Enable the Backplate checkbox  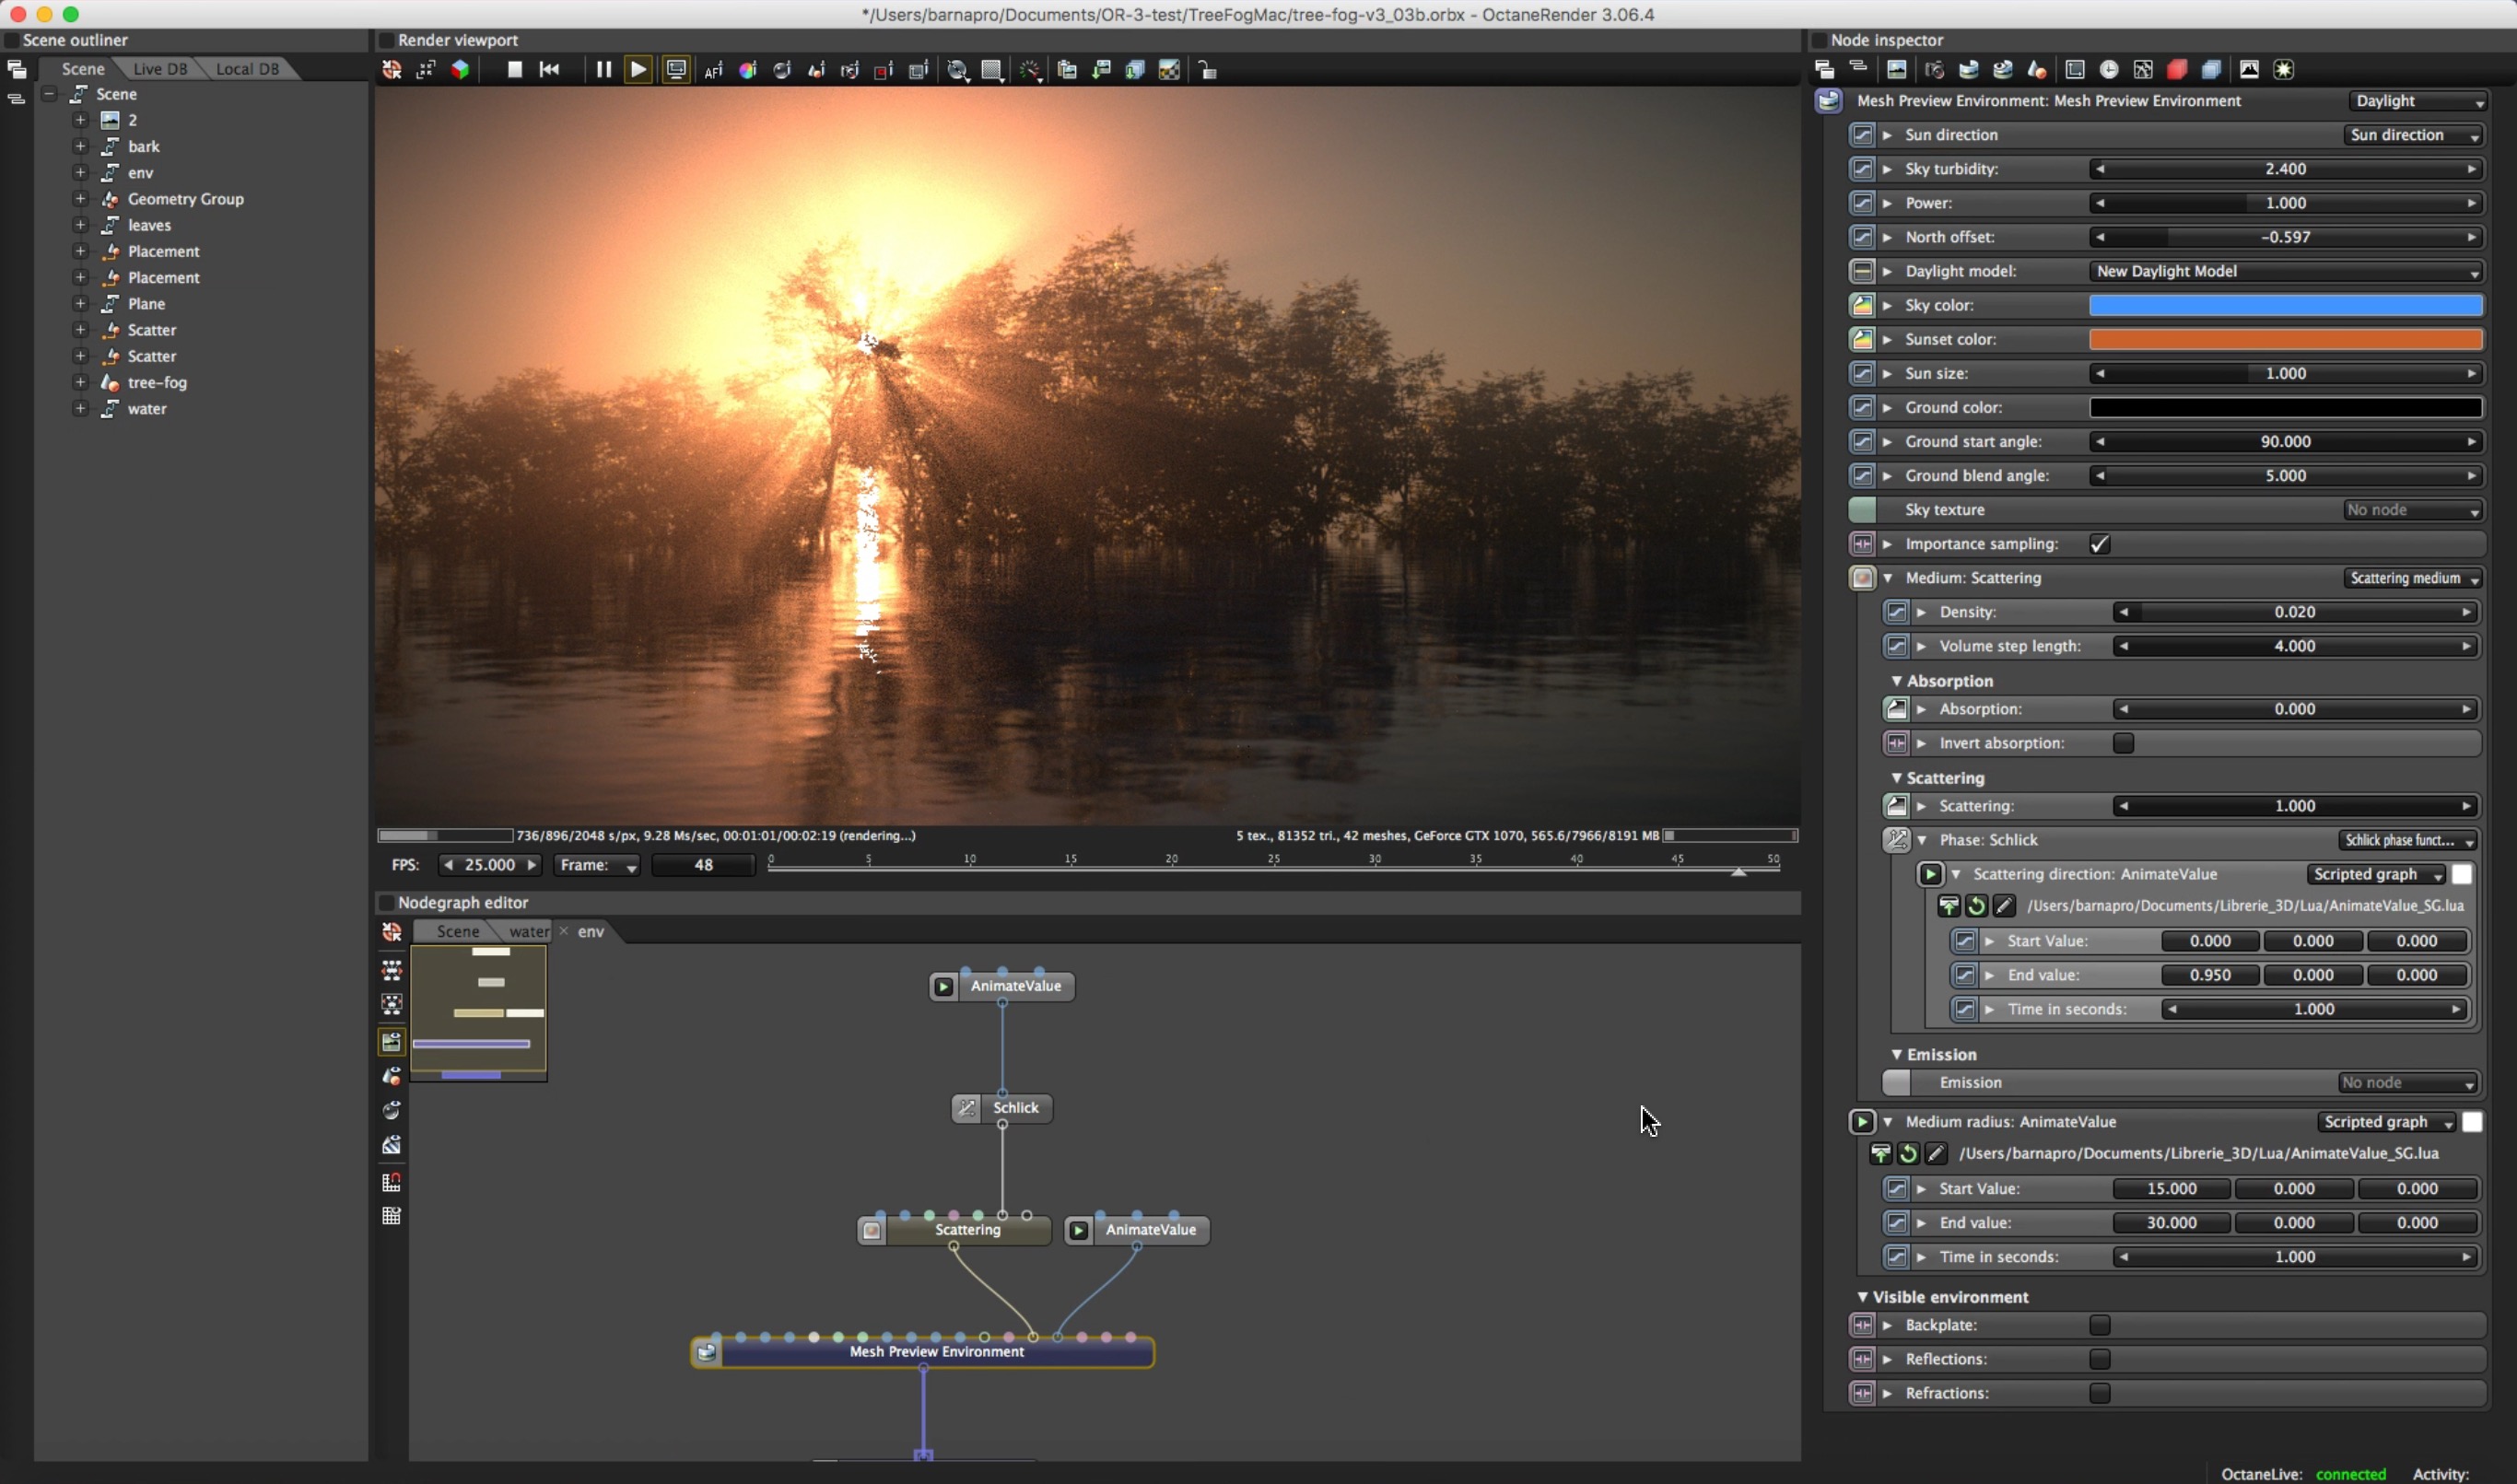tap(2099, 1325)
